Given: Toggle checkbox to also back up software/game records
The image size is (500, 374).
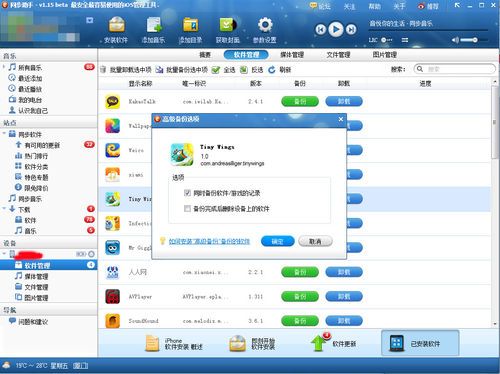Looking at the screenshot, I should tap(187, 193).
